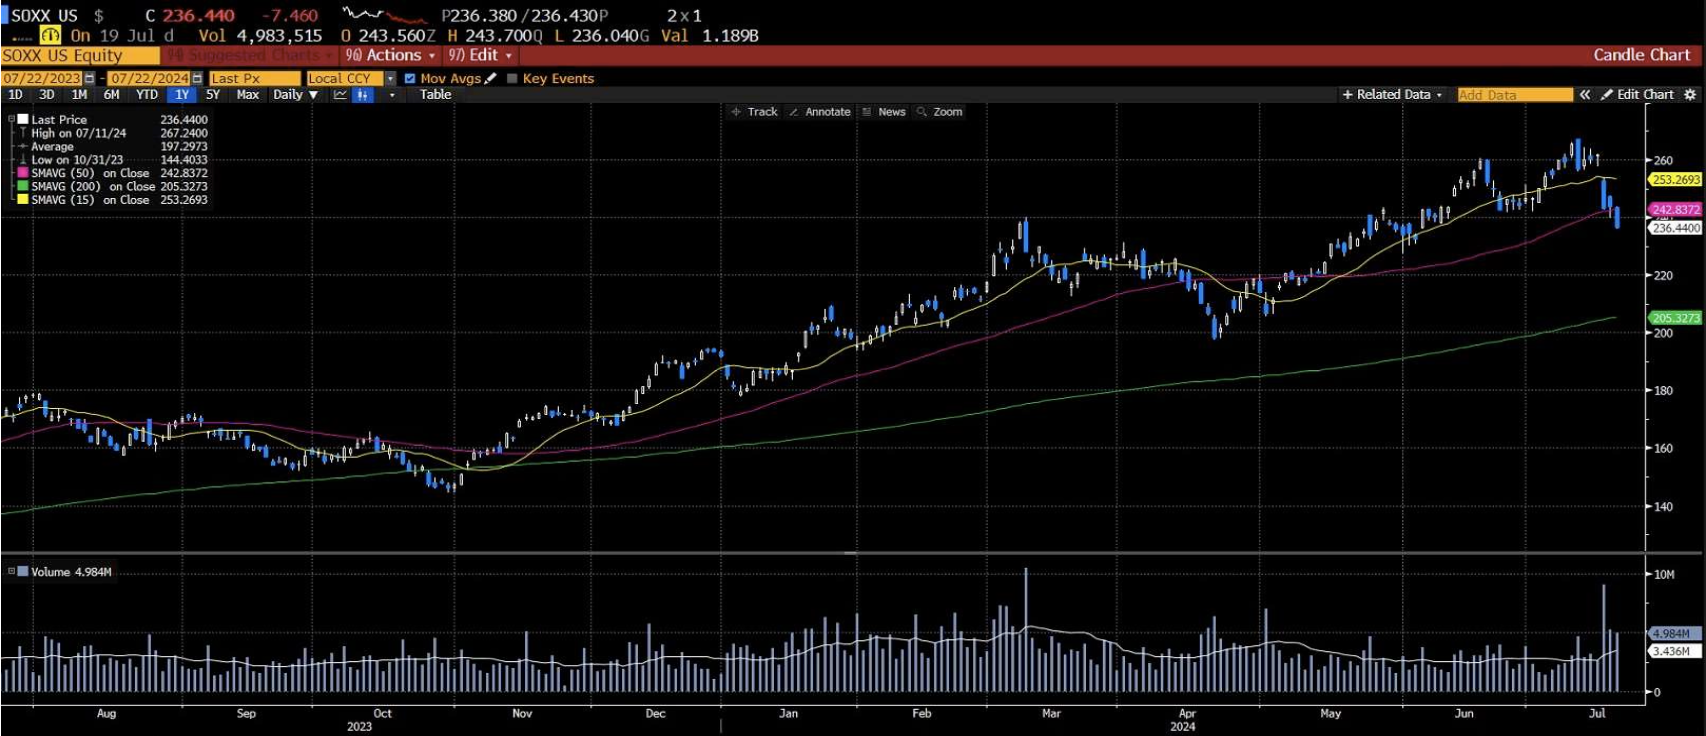Select the 5Y time range tab
Viewport: 1706px width, 736px height.
213,94
